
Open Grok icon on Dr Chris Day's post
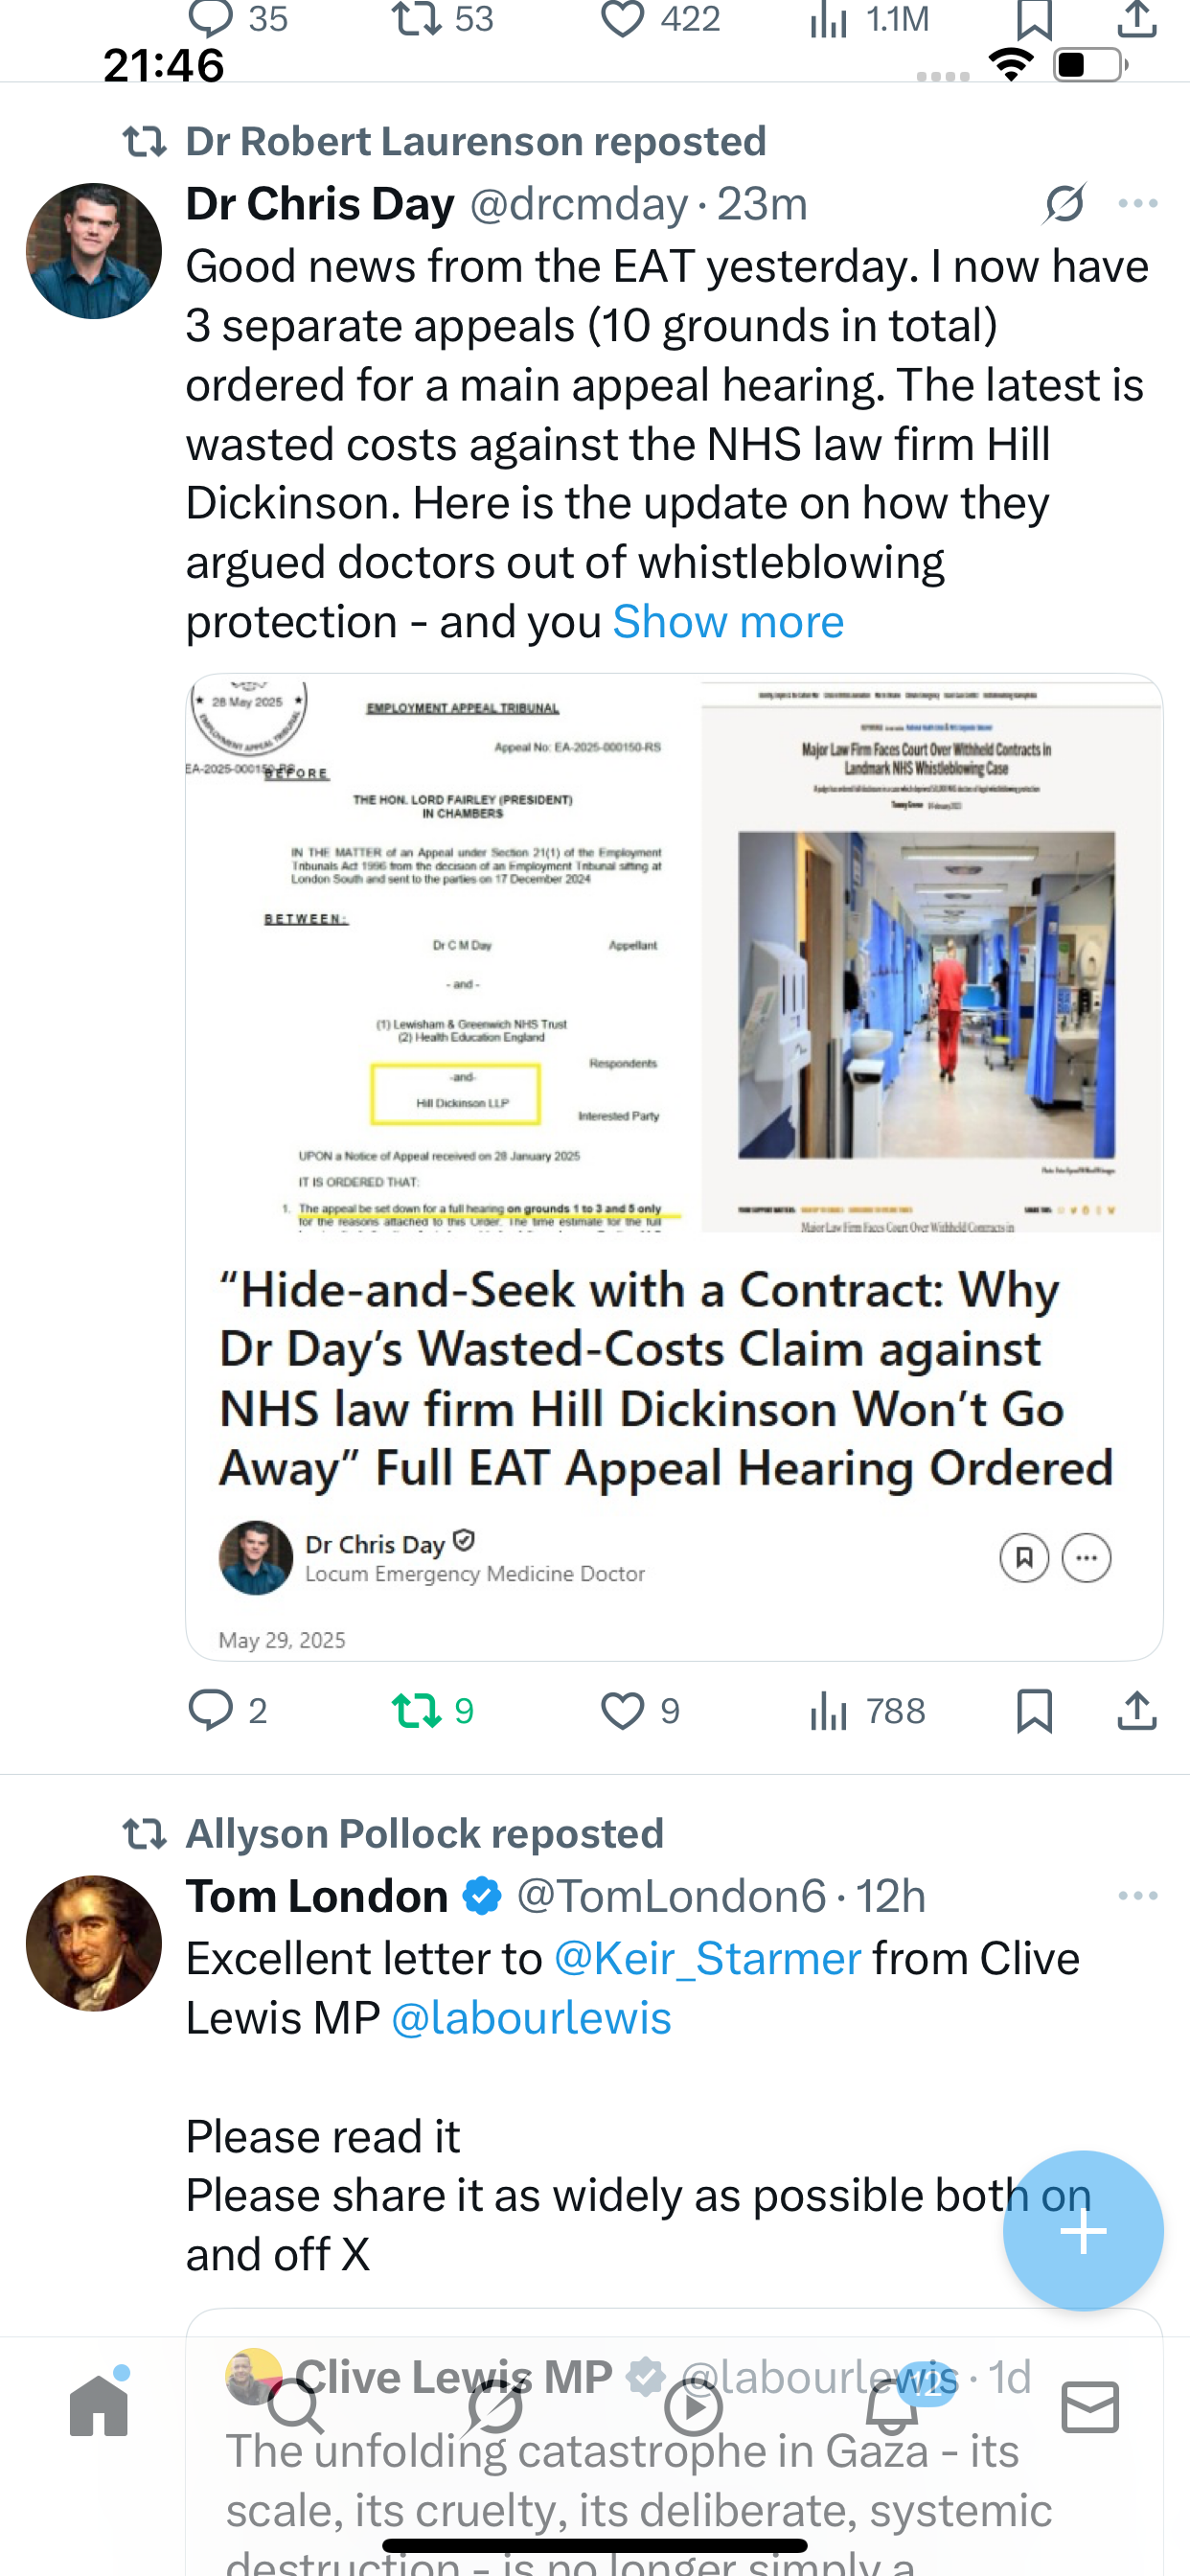(x=1065, y=204)
